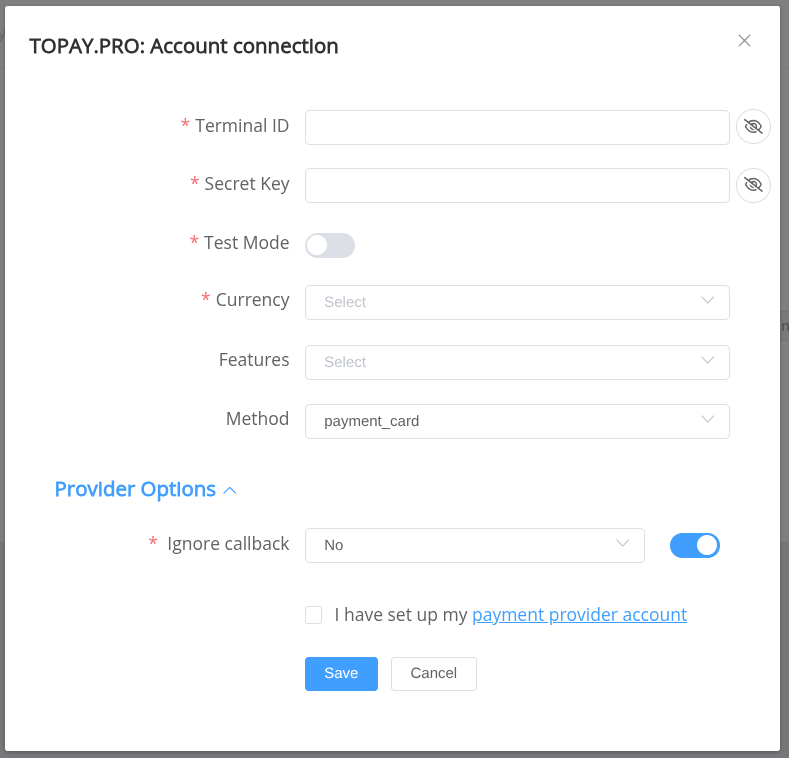789x758 pixels.
Task: Click the Currency dropdown arrow
Action: [x=708, y=301]
